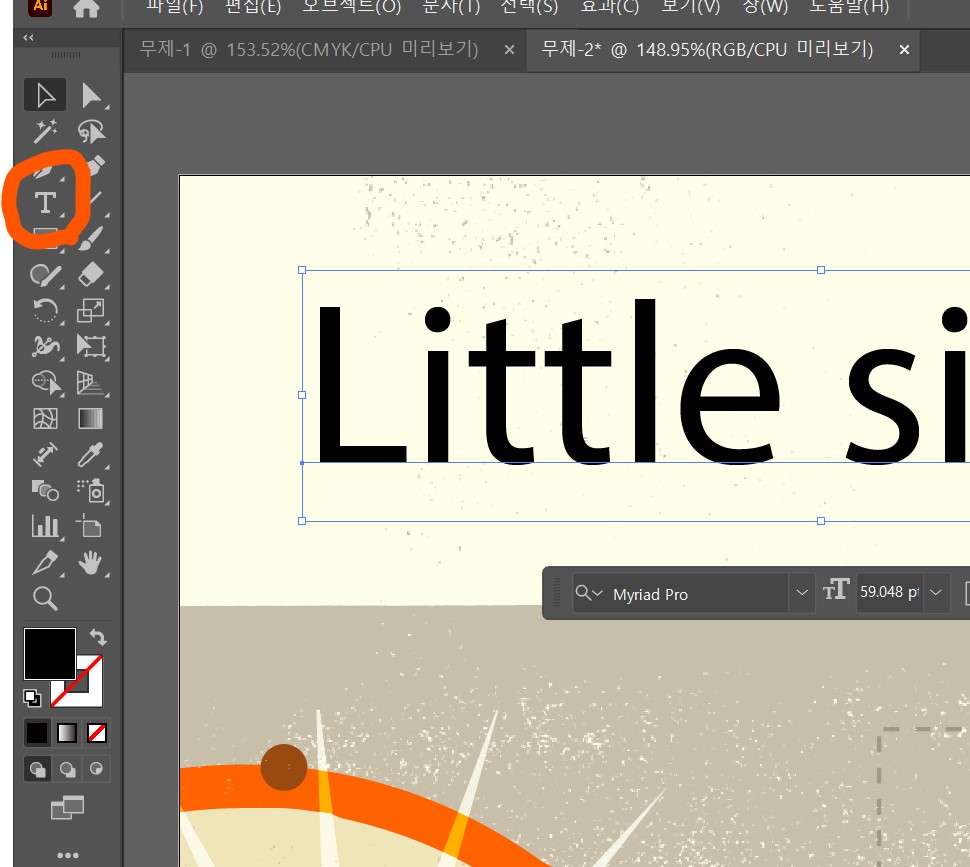
Task: Enable Draw Normal mode
Action: point(38,769)
